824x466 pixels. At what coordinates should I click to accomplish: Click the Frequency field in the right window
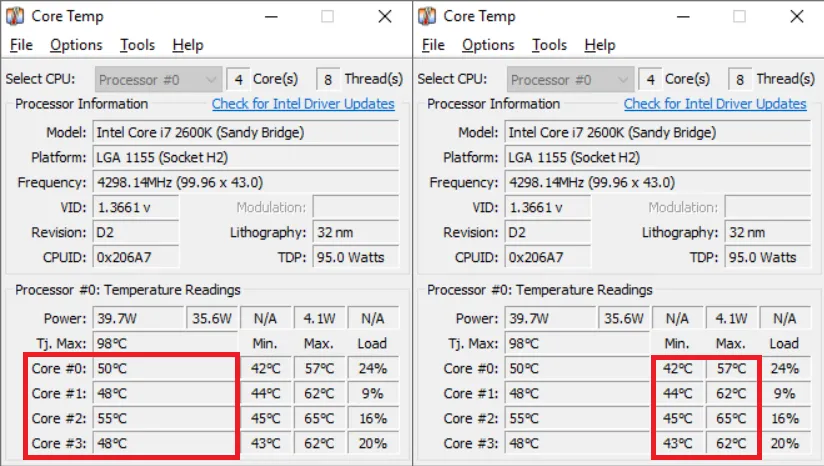coord(657,183)
